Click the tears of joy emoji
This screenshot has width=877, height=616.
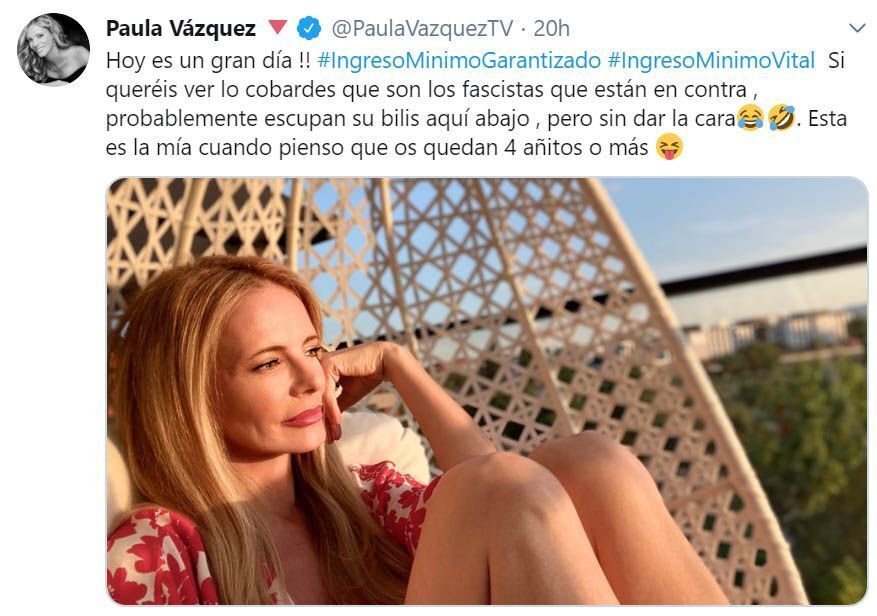coord(751,119)
